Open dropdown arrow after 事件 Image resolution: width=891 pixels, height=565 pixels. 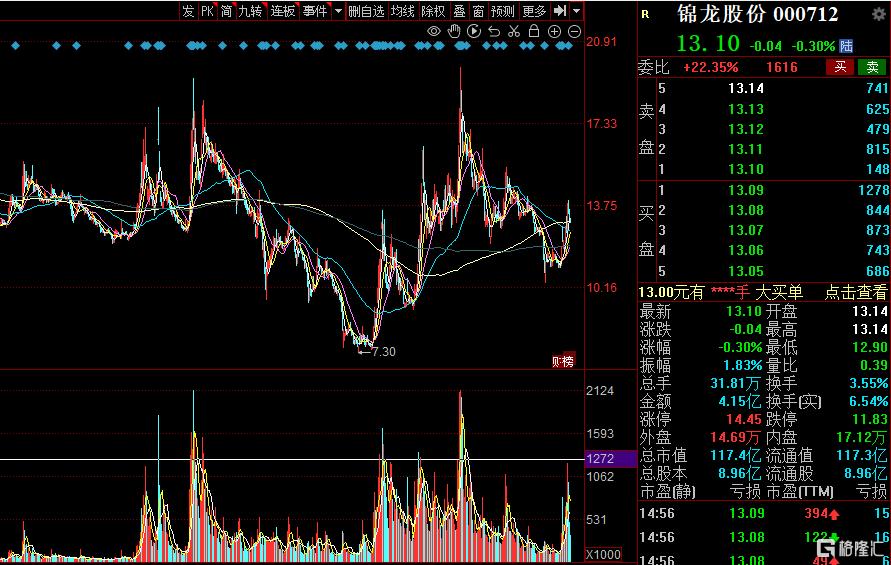pyautogui.click(x=338, y=11)
